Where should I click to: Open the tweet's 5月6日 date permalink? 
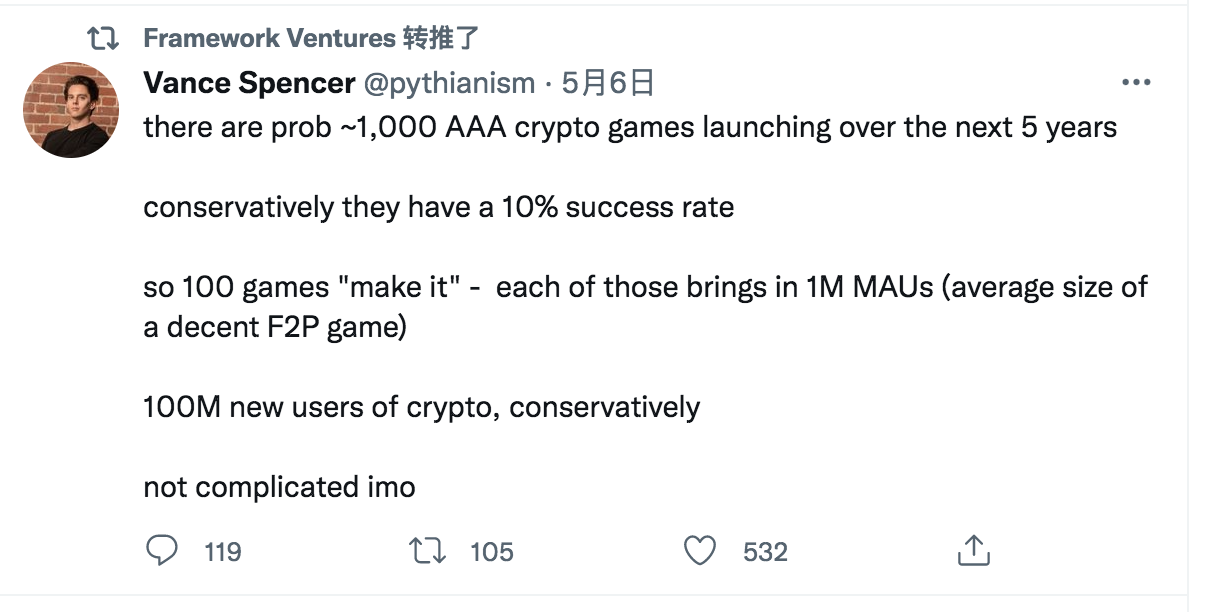[x=607, y=83]
